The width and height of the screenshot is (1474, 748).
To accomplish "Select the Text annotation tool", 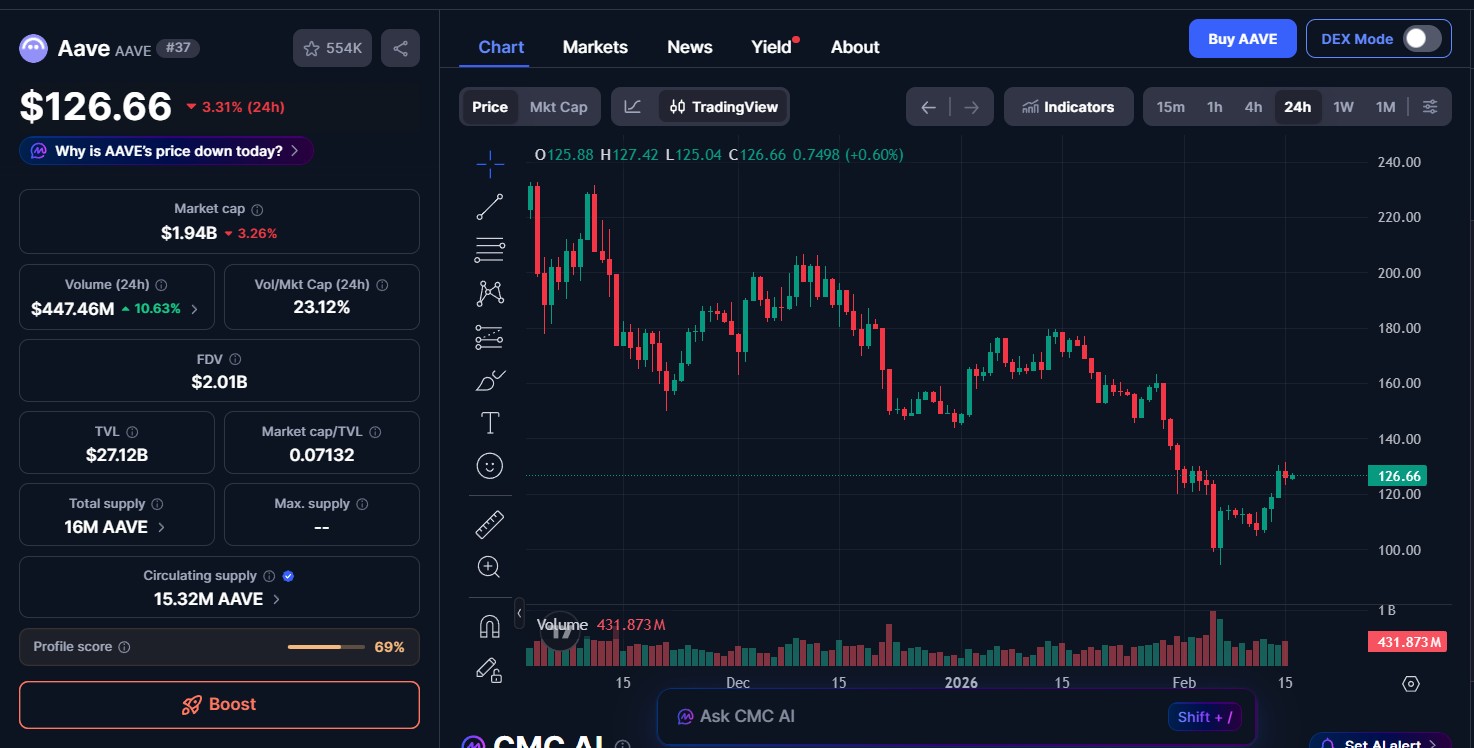I will (x=490, y=422).
